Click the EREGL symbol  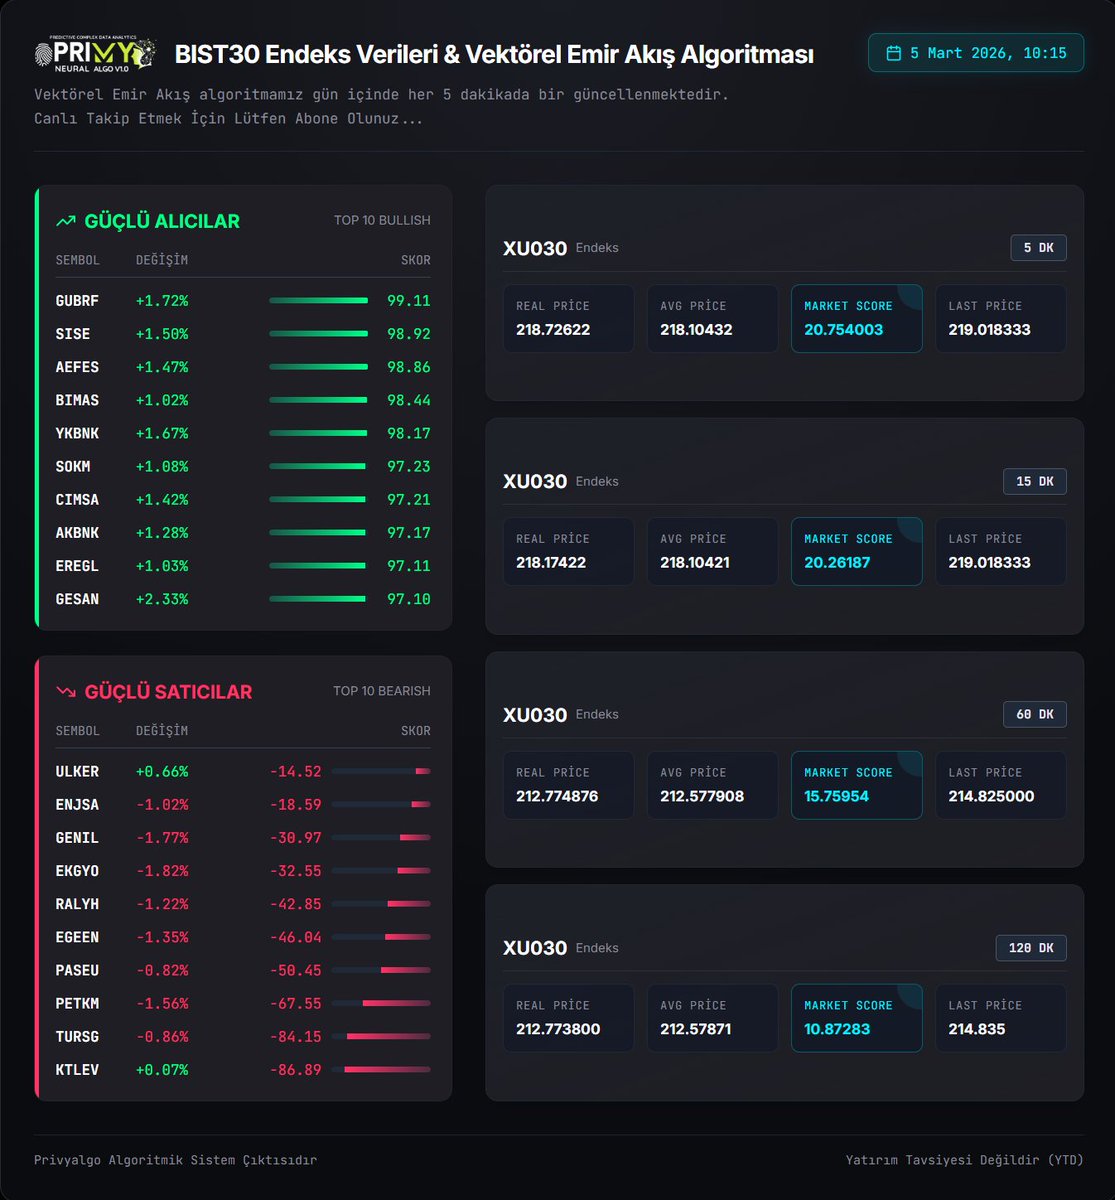coord(77,566)
